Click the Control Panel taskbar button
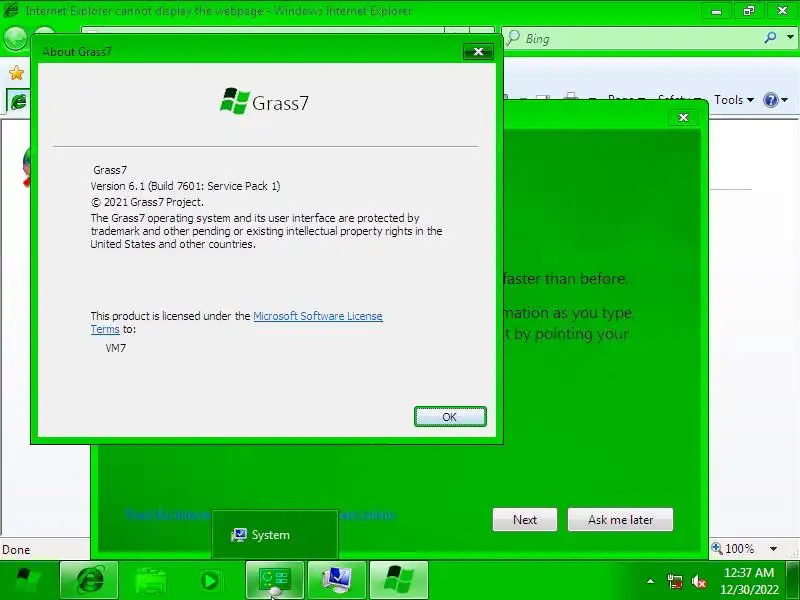Viewport: 800px width, 600px height. pyautogui.click(x=275, y=580)
